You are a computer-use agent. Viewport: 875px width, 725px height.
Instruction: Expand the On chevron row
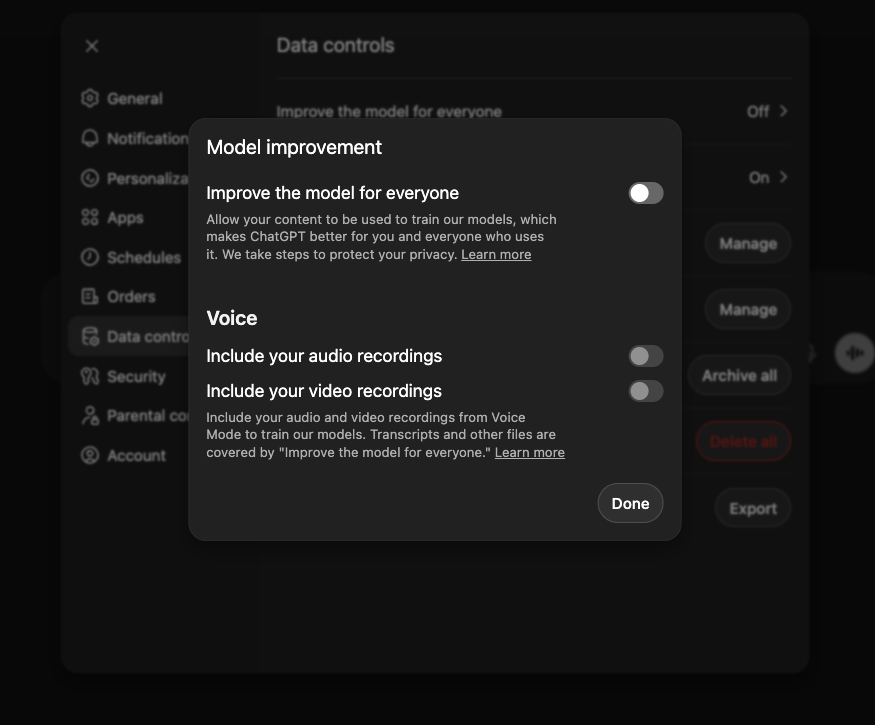pos(768,177)
